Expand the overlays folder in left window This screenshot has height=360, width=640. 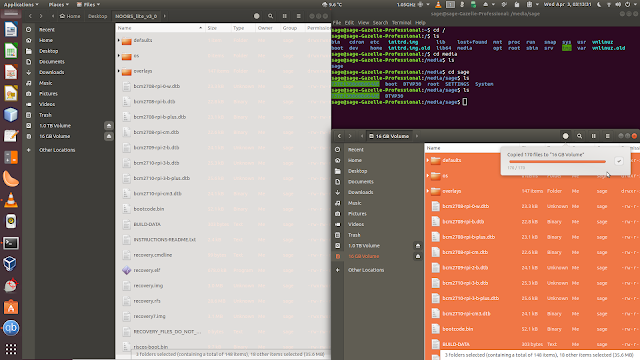[x=119, y=71]
